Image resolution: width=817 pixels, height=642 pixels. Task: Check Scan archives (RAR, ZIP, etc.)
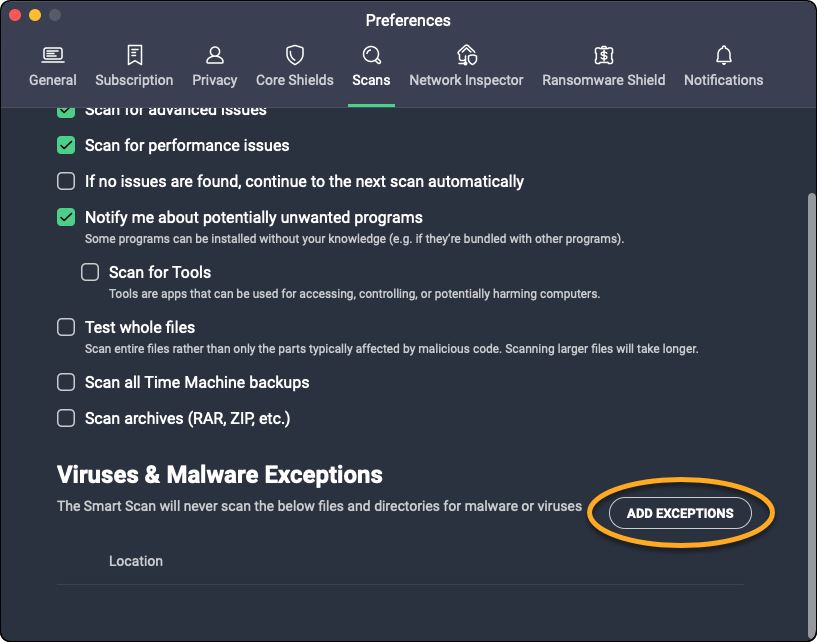pyautogui.click(x=66, y=418)
